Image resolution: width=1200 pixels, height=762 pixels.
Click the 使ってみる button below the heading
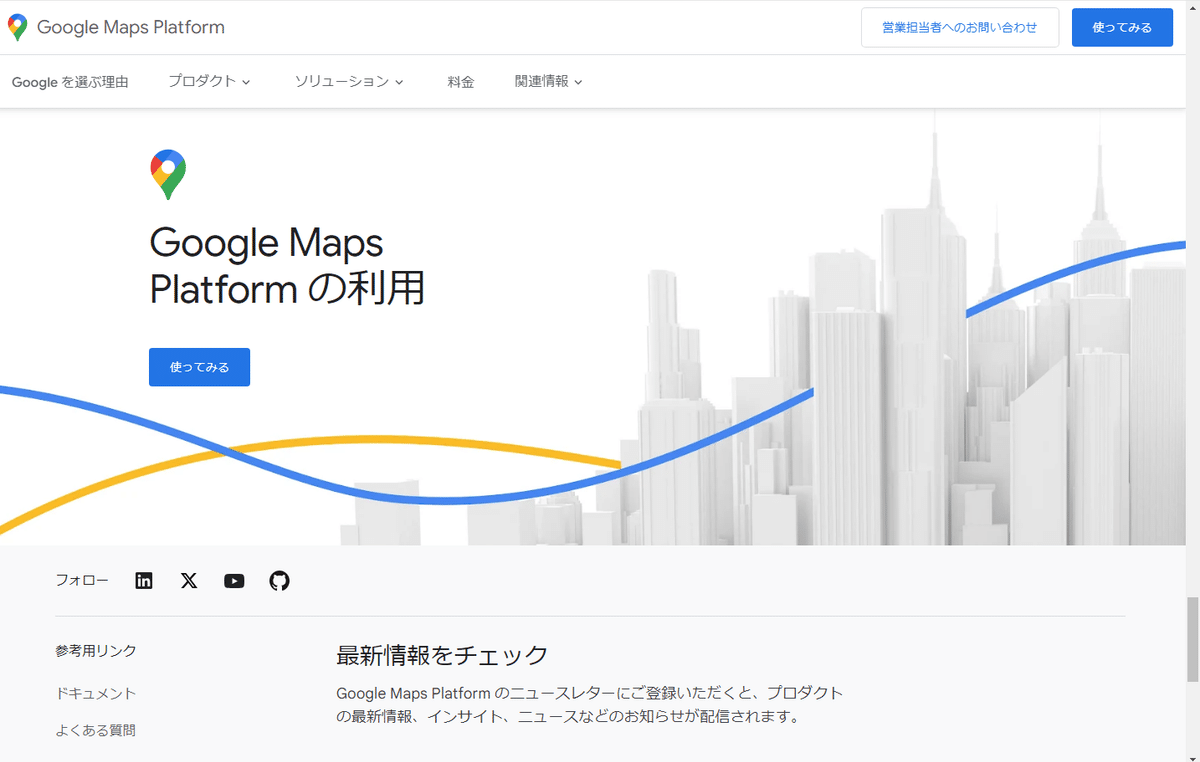tap(199, 367)
